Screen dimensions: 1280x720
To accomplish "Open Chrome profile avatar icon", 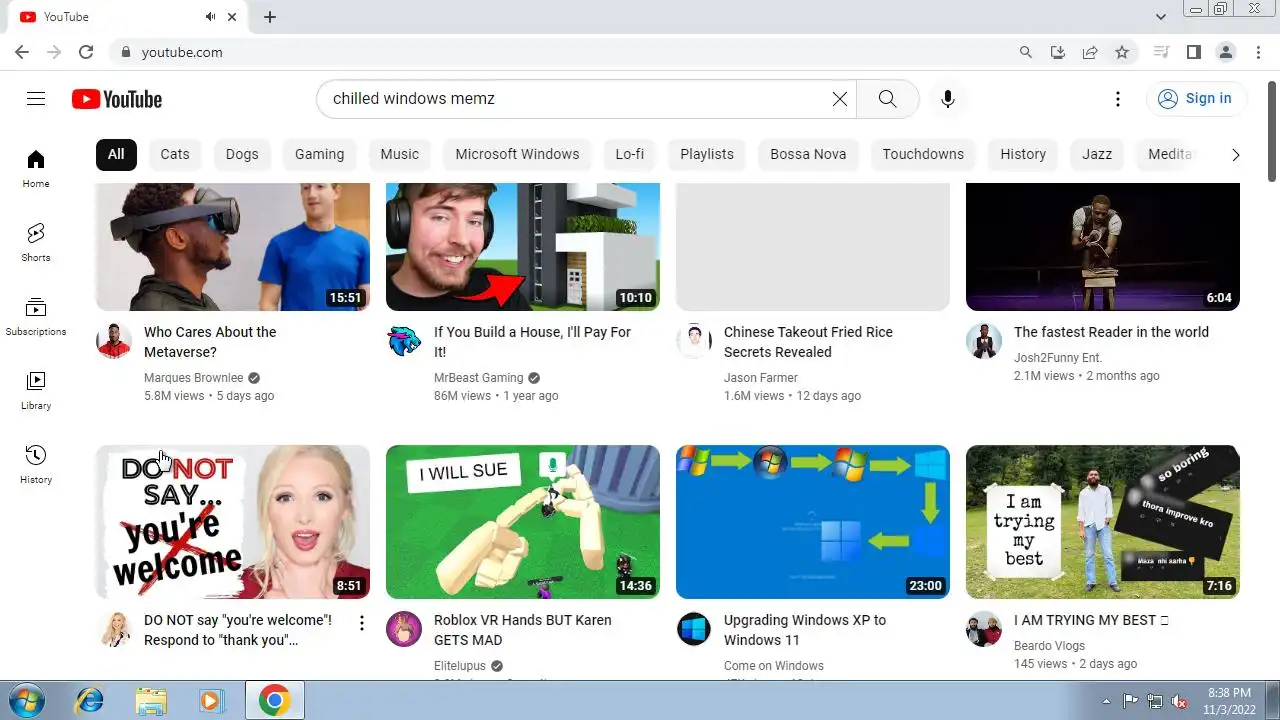I will [x=1225, y=52].
